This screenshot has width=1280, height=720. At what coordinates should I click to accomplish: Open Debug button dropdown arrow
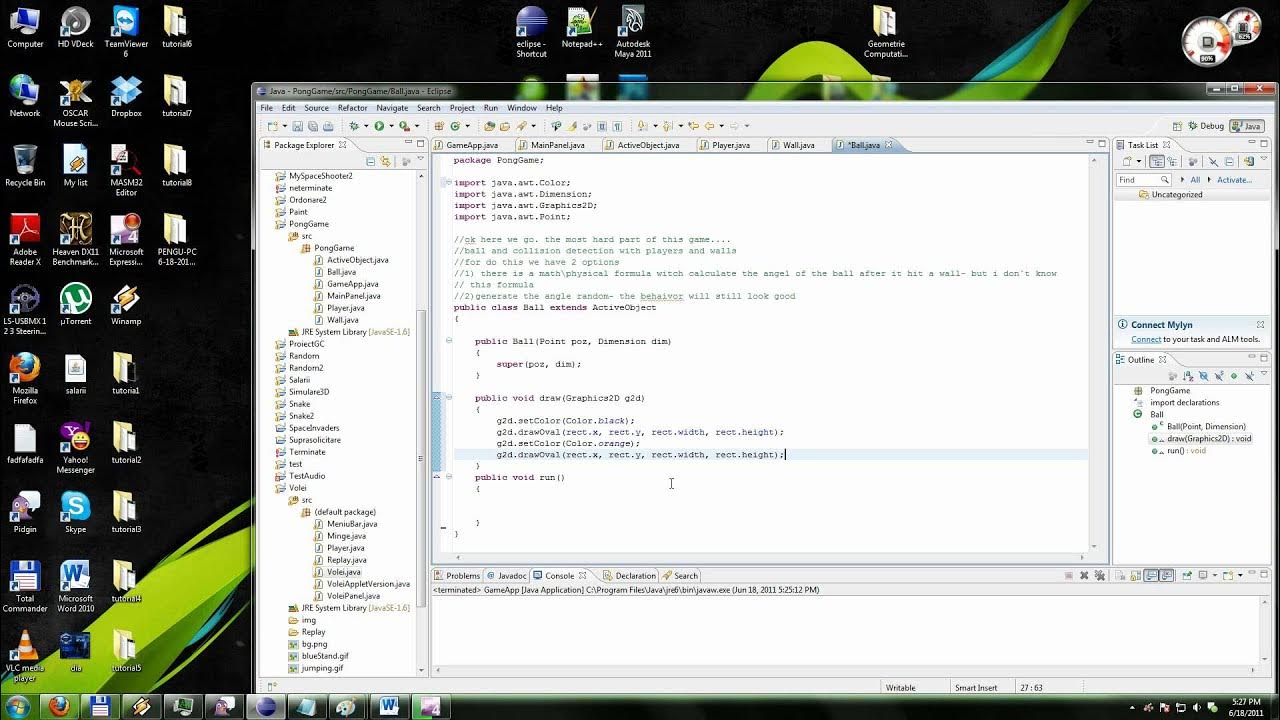pyautogui.click(x=366, y=126)
